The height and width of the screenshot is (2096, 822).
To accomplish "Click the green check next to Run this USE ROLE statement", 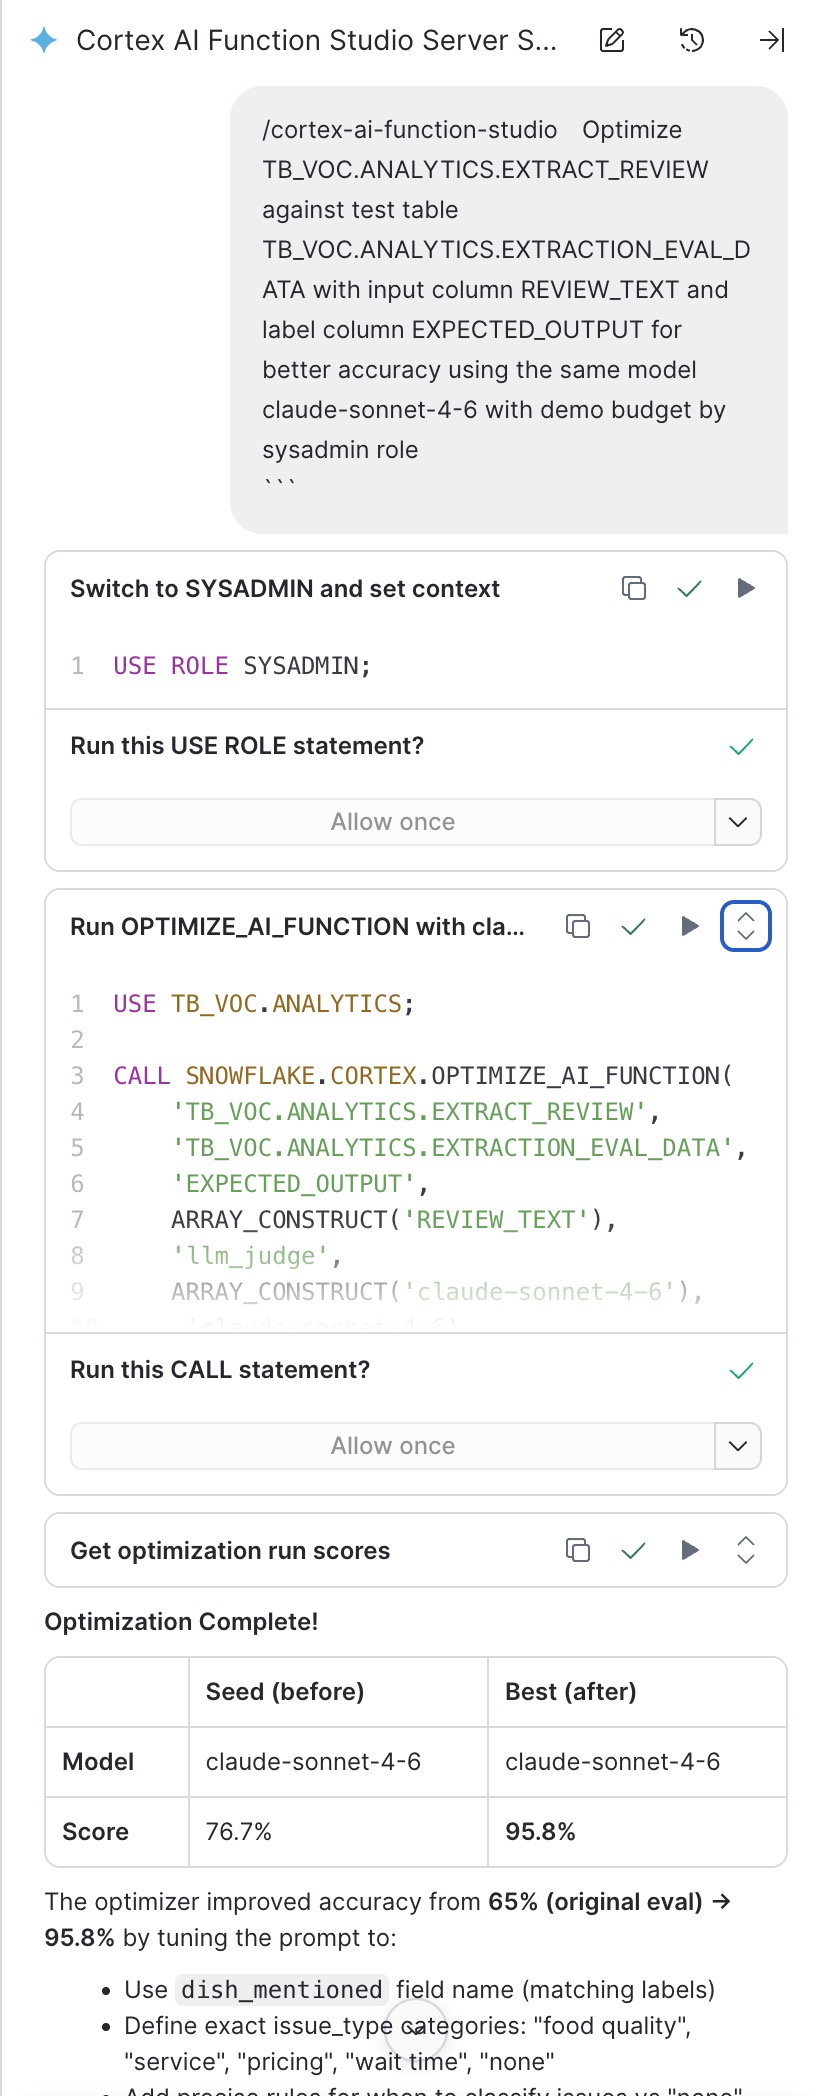I will [741, 746].
